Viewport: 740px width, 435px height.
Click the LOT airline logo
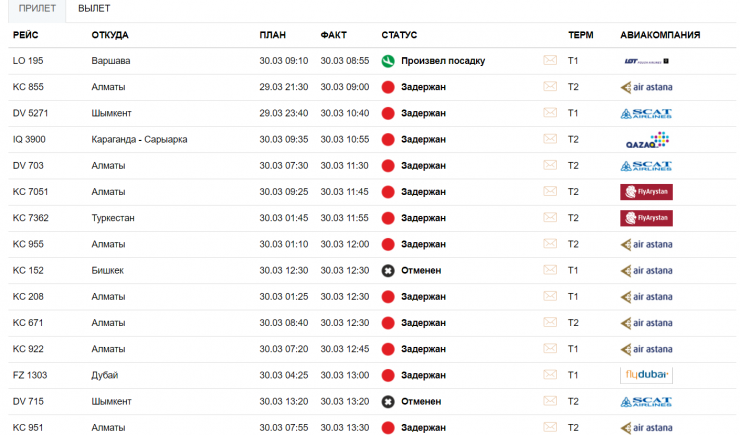[646, 61]
